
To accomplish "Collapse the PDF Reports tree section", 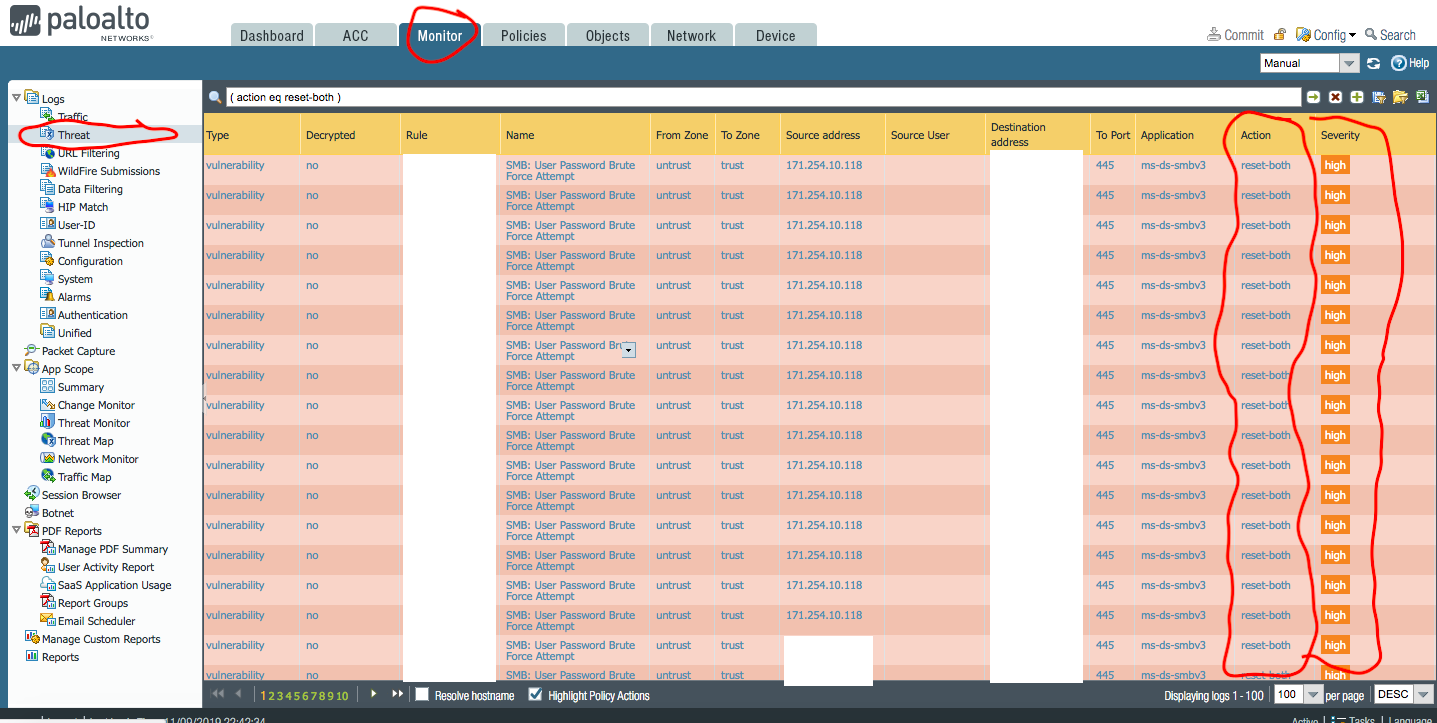I will coord(16,531).
